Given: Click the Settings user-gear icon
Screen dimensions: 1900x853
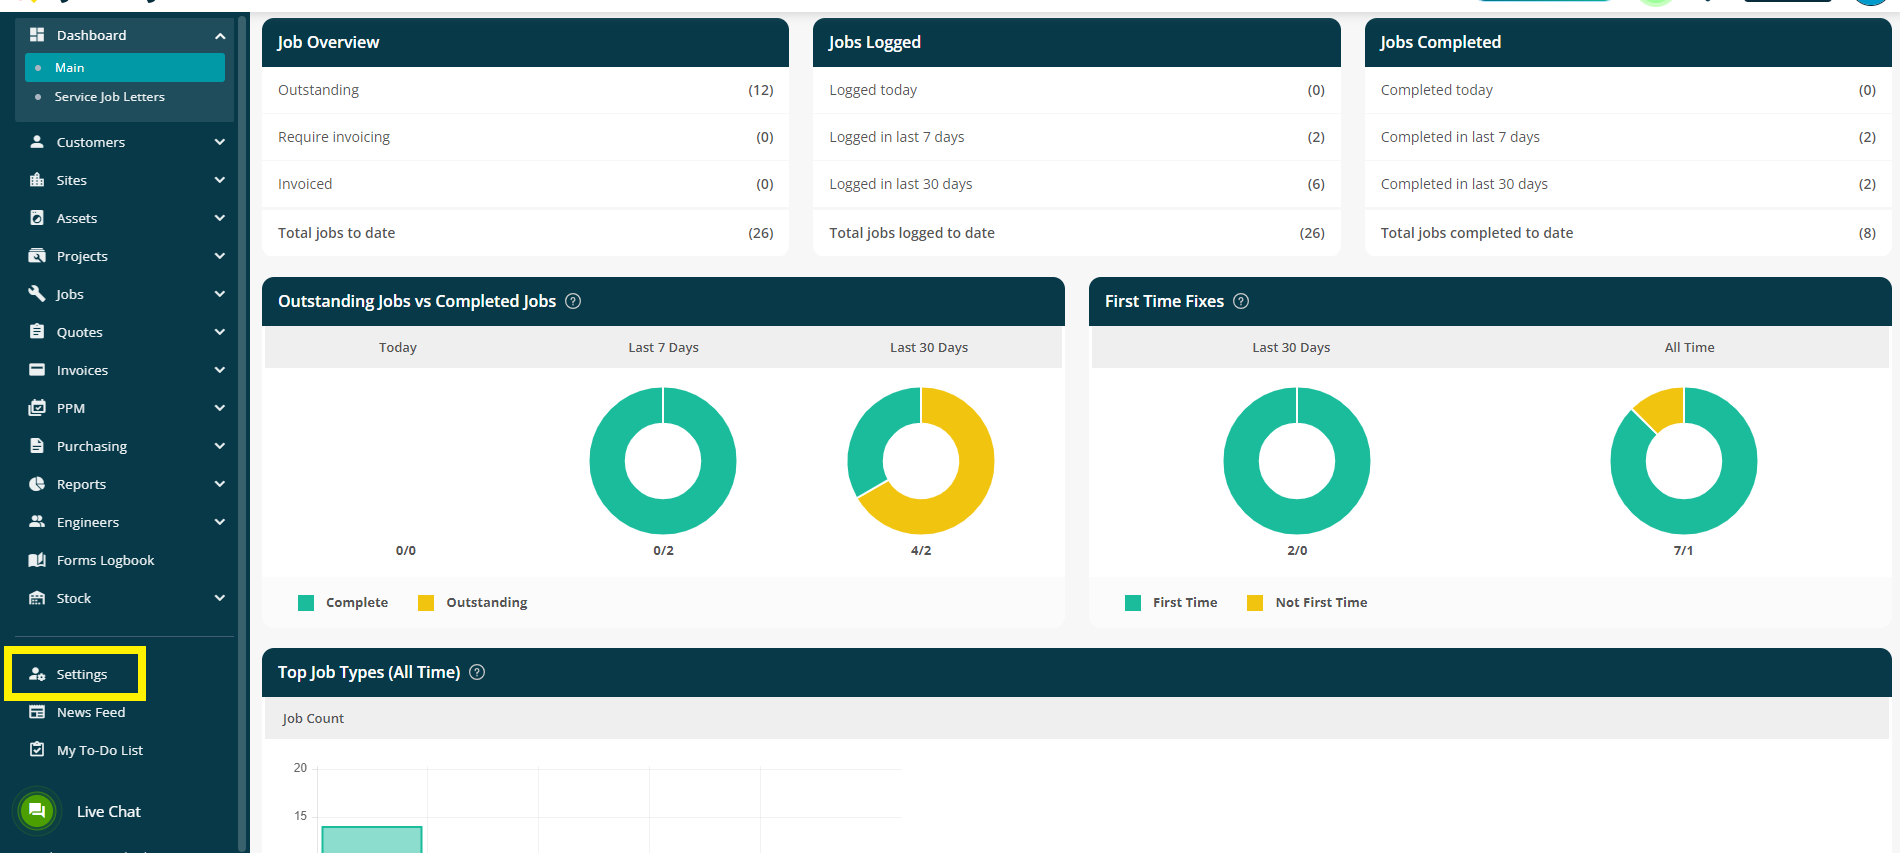Looking at the screenshot, I should [x=37, y=674].
